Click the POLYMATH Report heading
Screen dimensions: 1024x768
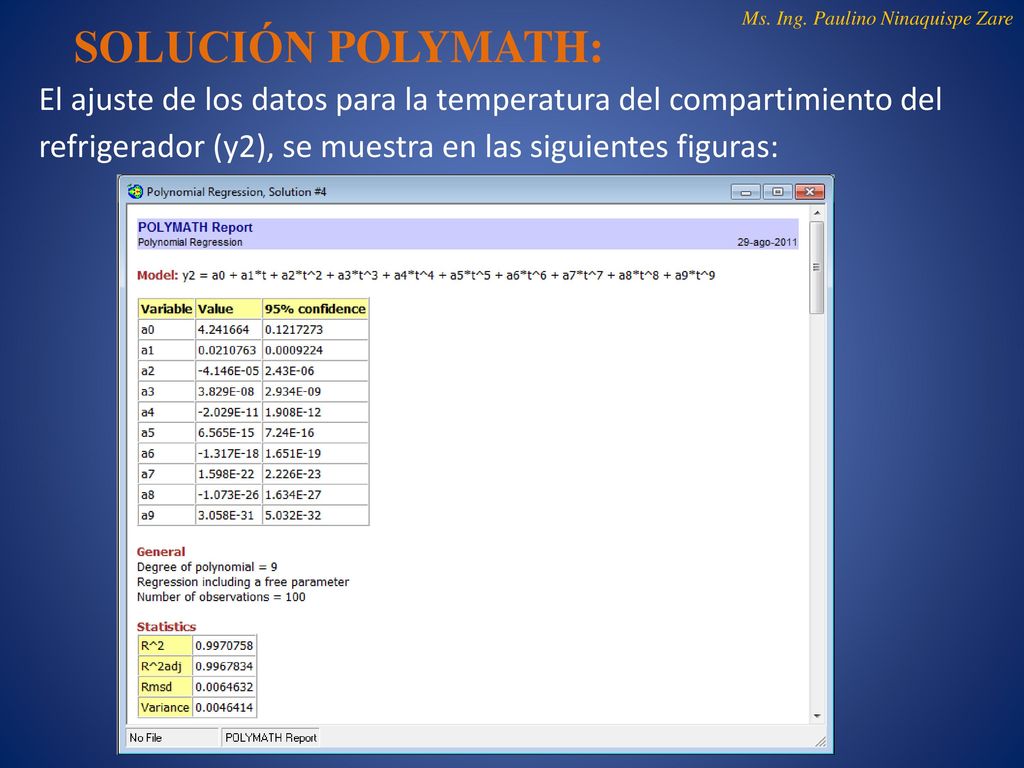[x=195, y=227]
